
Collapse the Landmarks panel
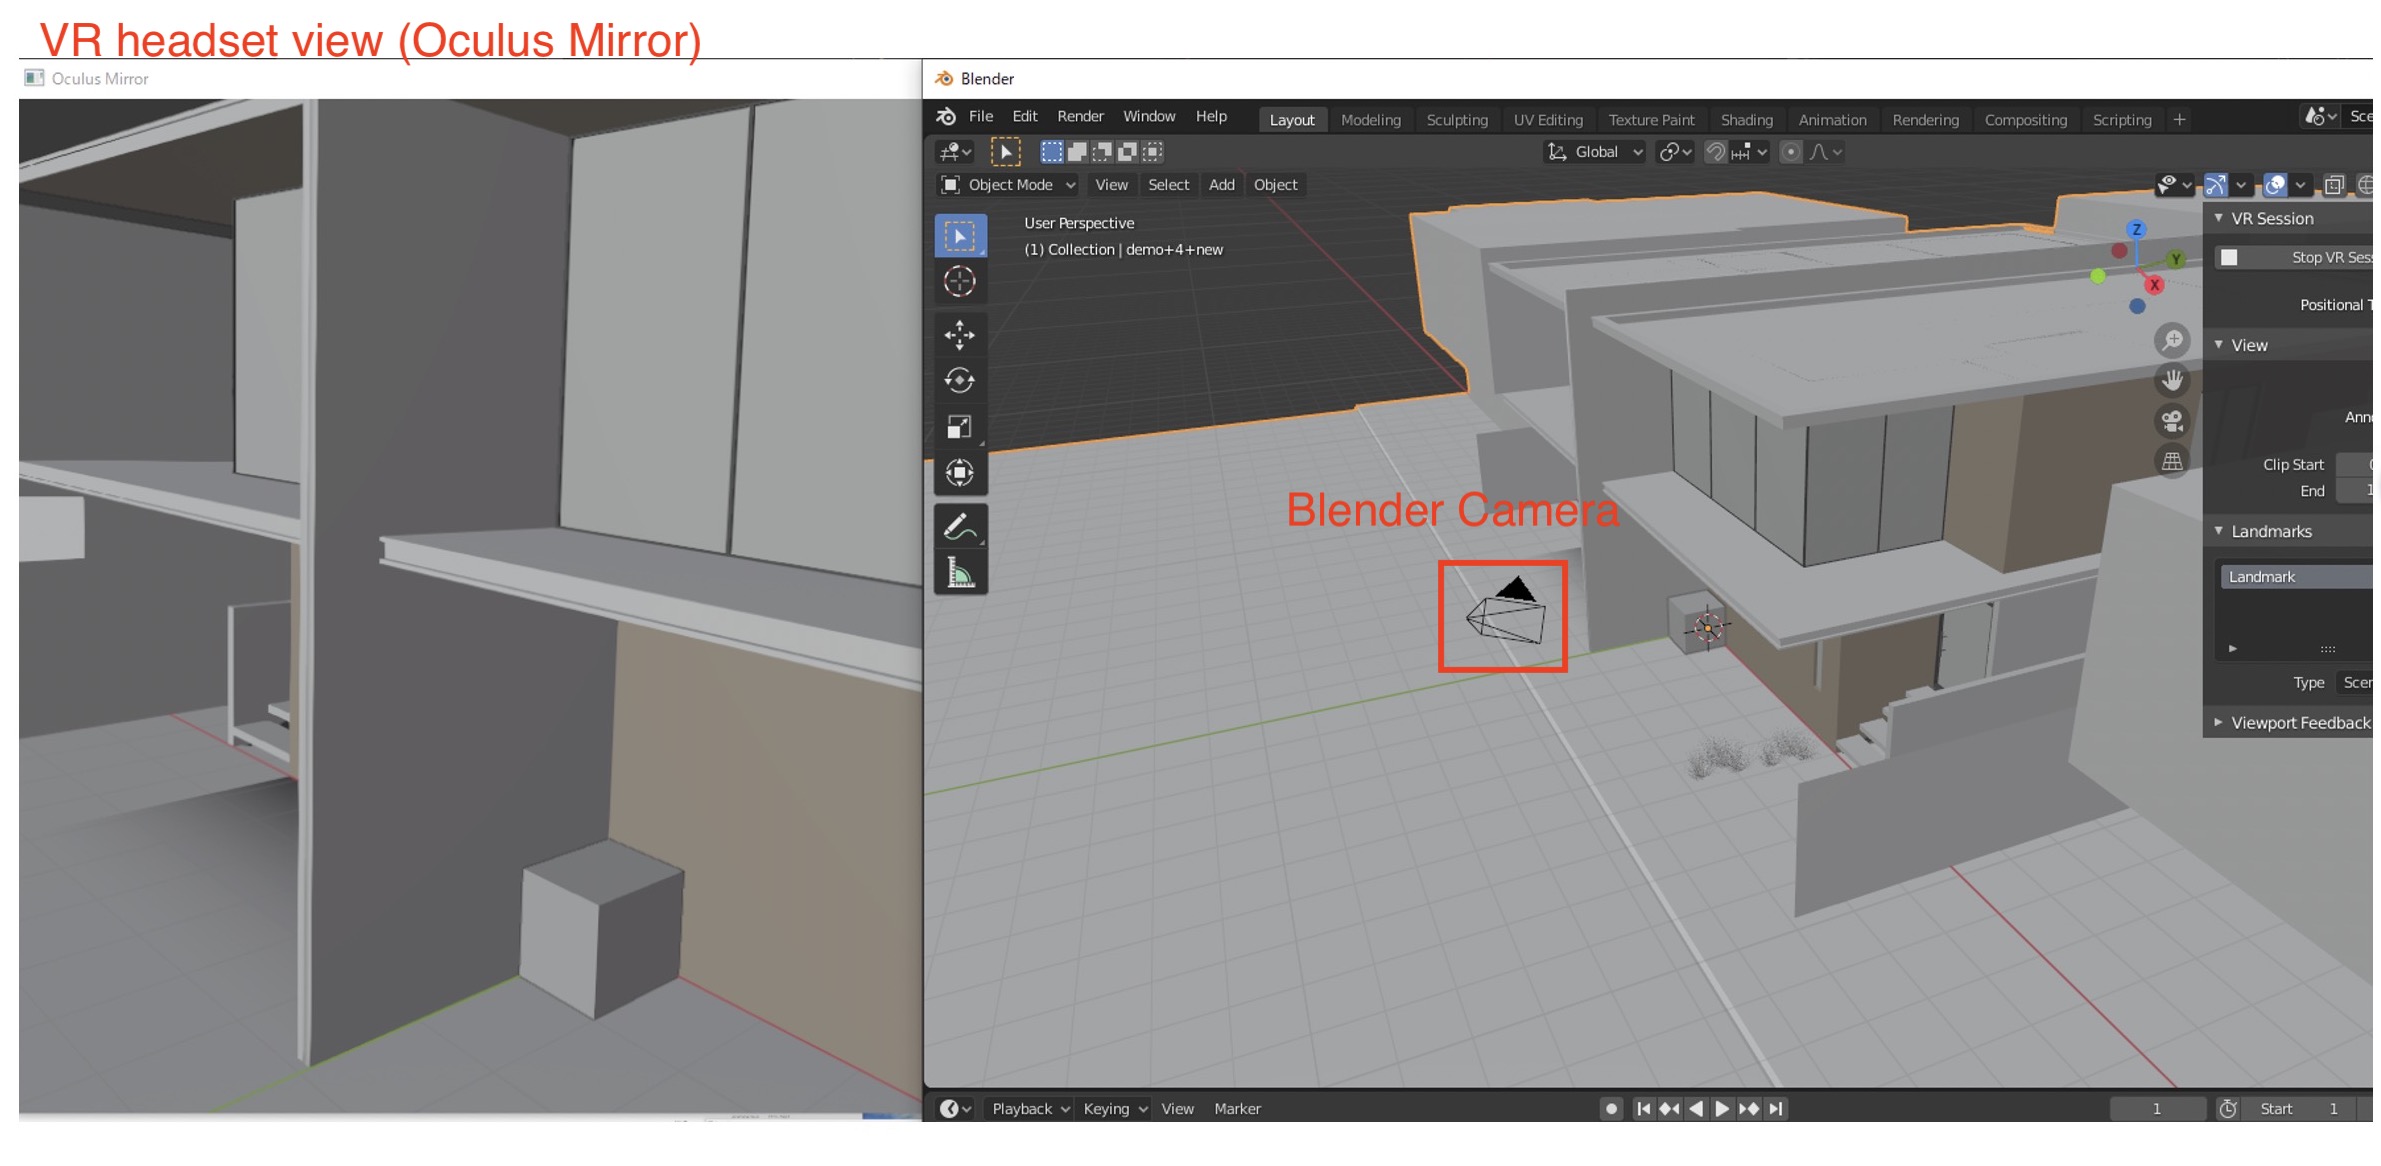pyautogui.click(x=2218, y=531)
